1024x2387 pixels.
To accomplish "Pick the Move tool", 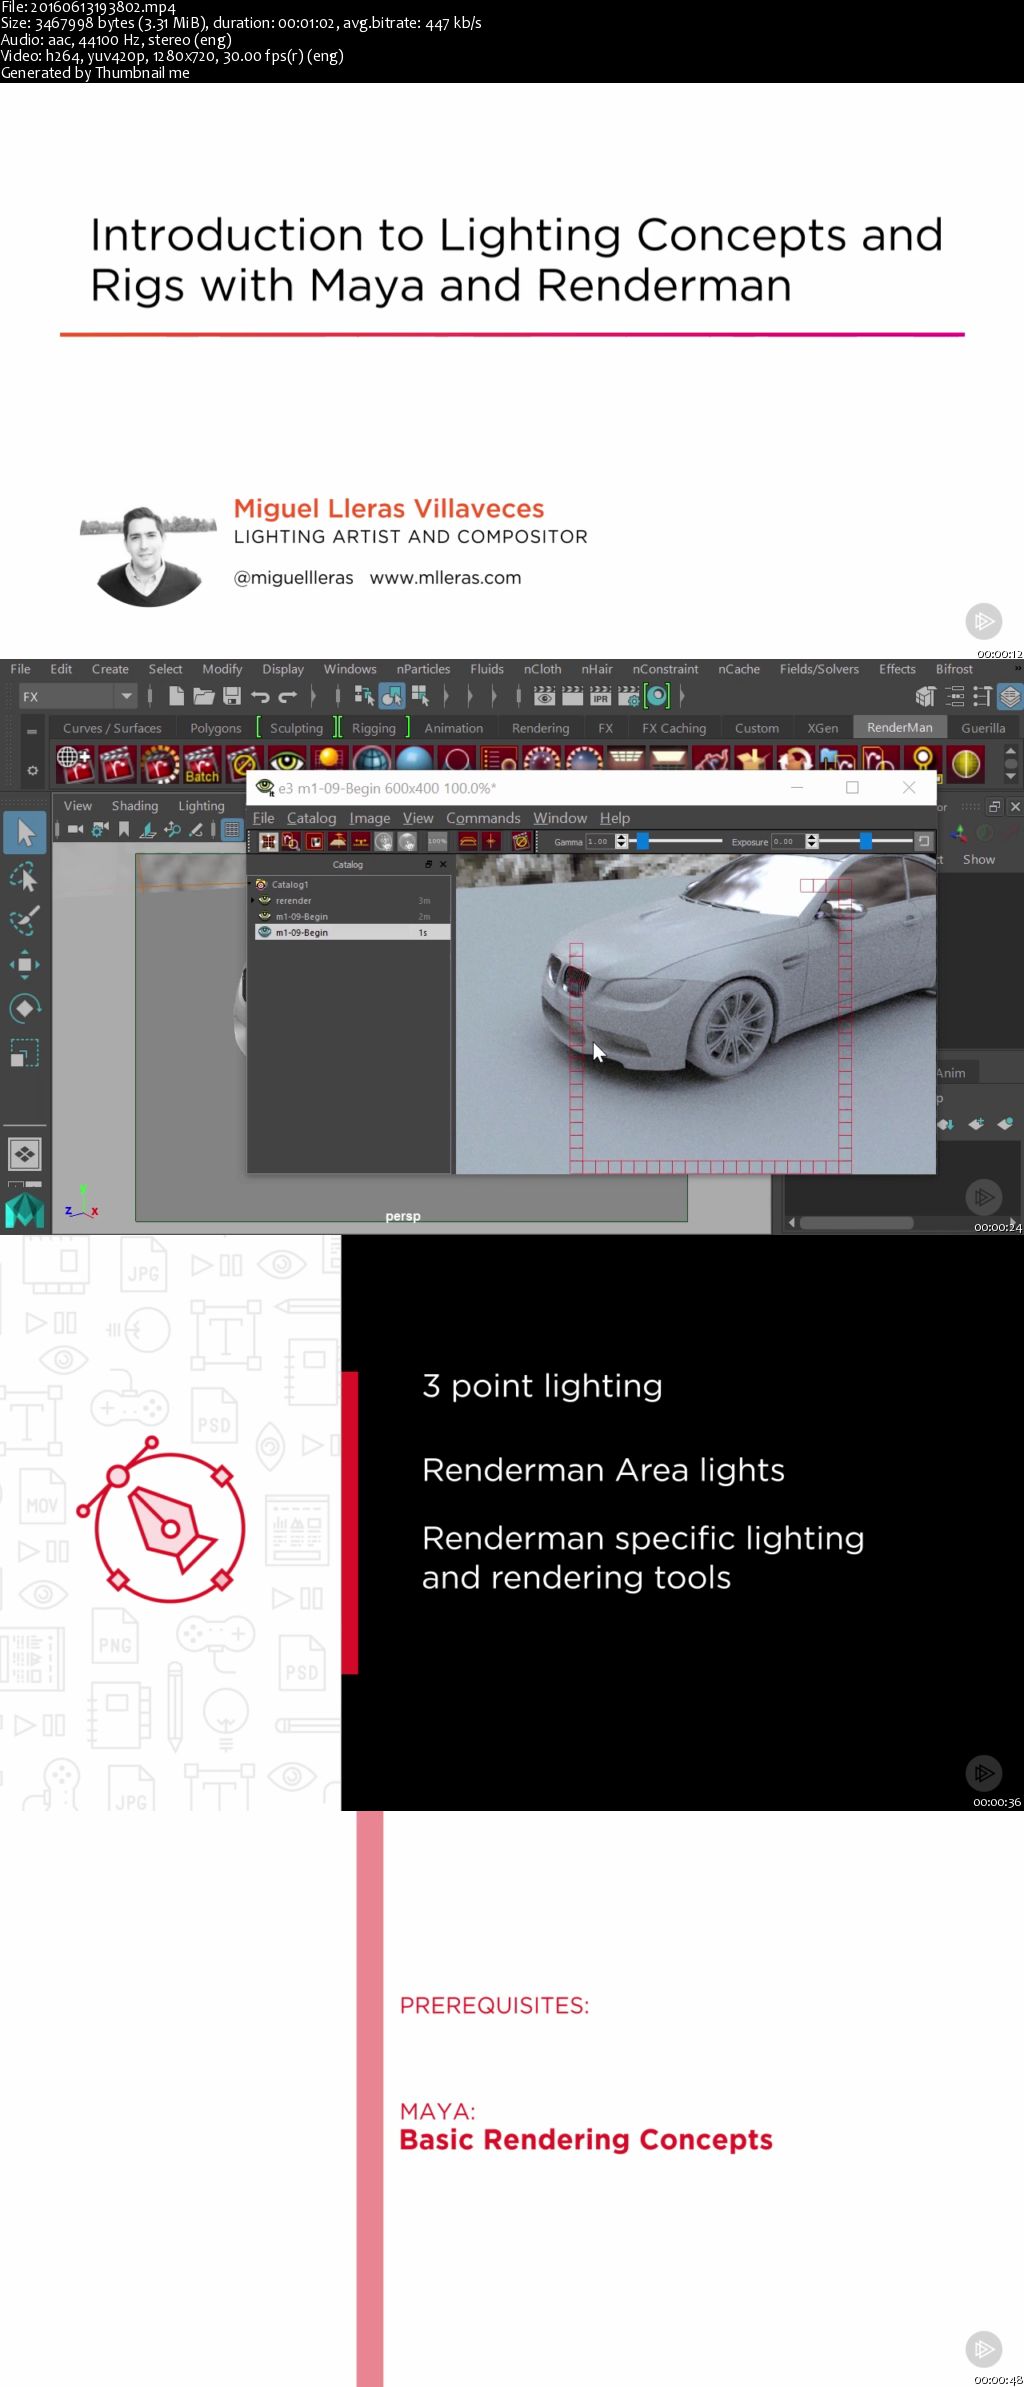I will [25, 964].
